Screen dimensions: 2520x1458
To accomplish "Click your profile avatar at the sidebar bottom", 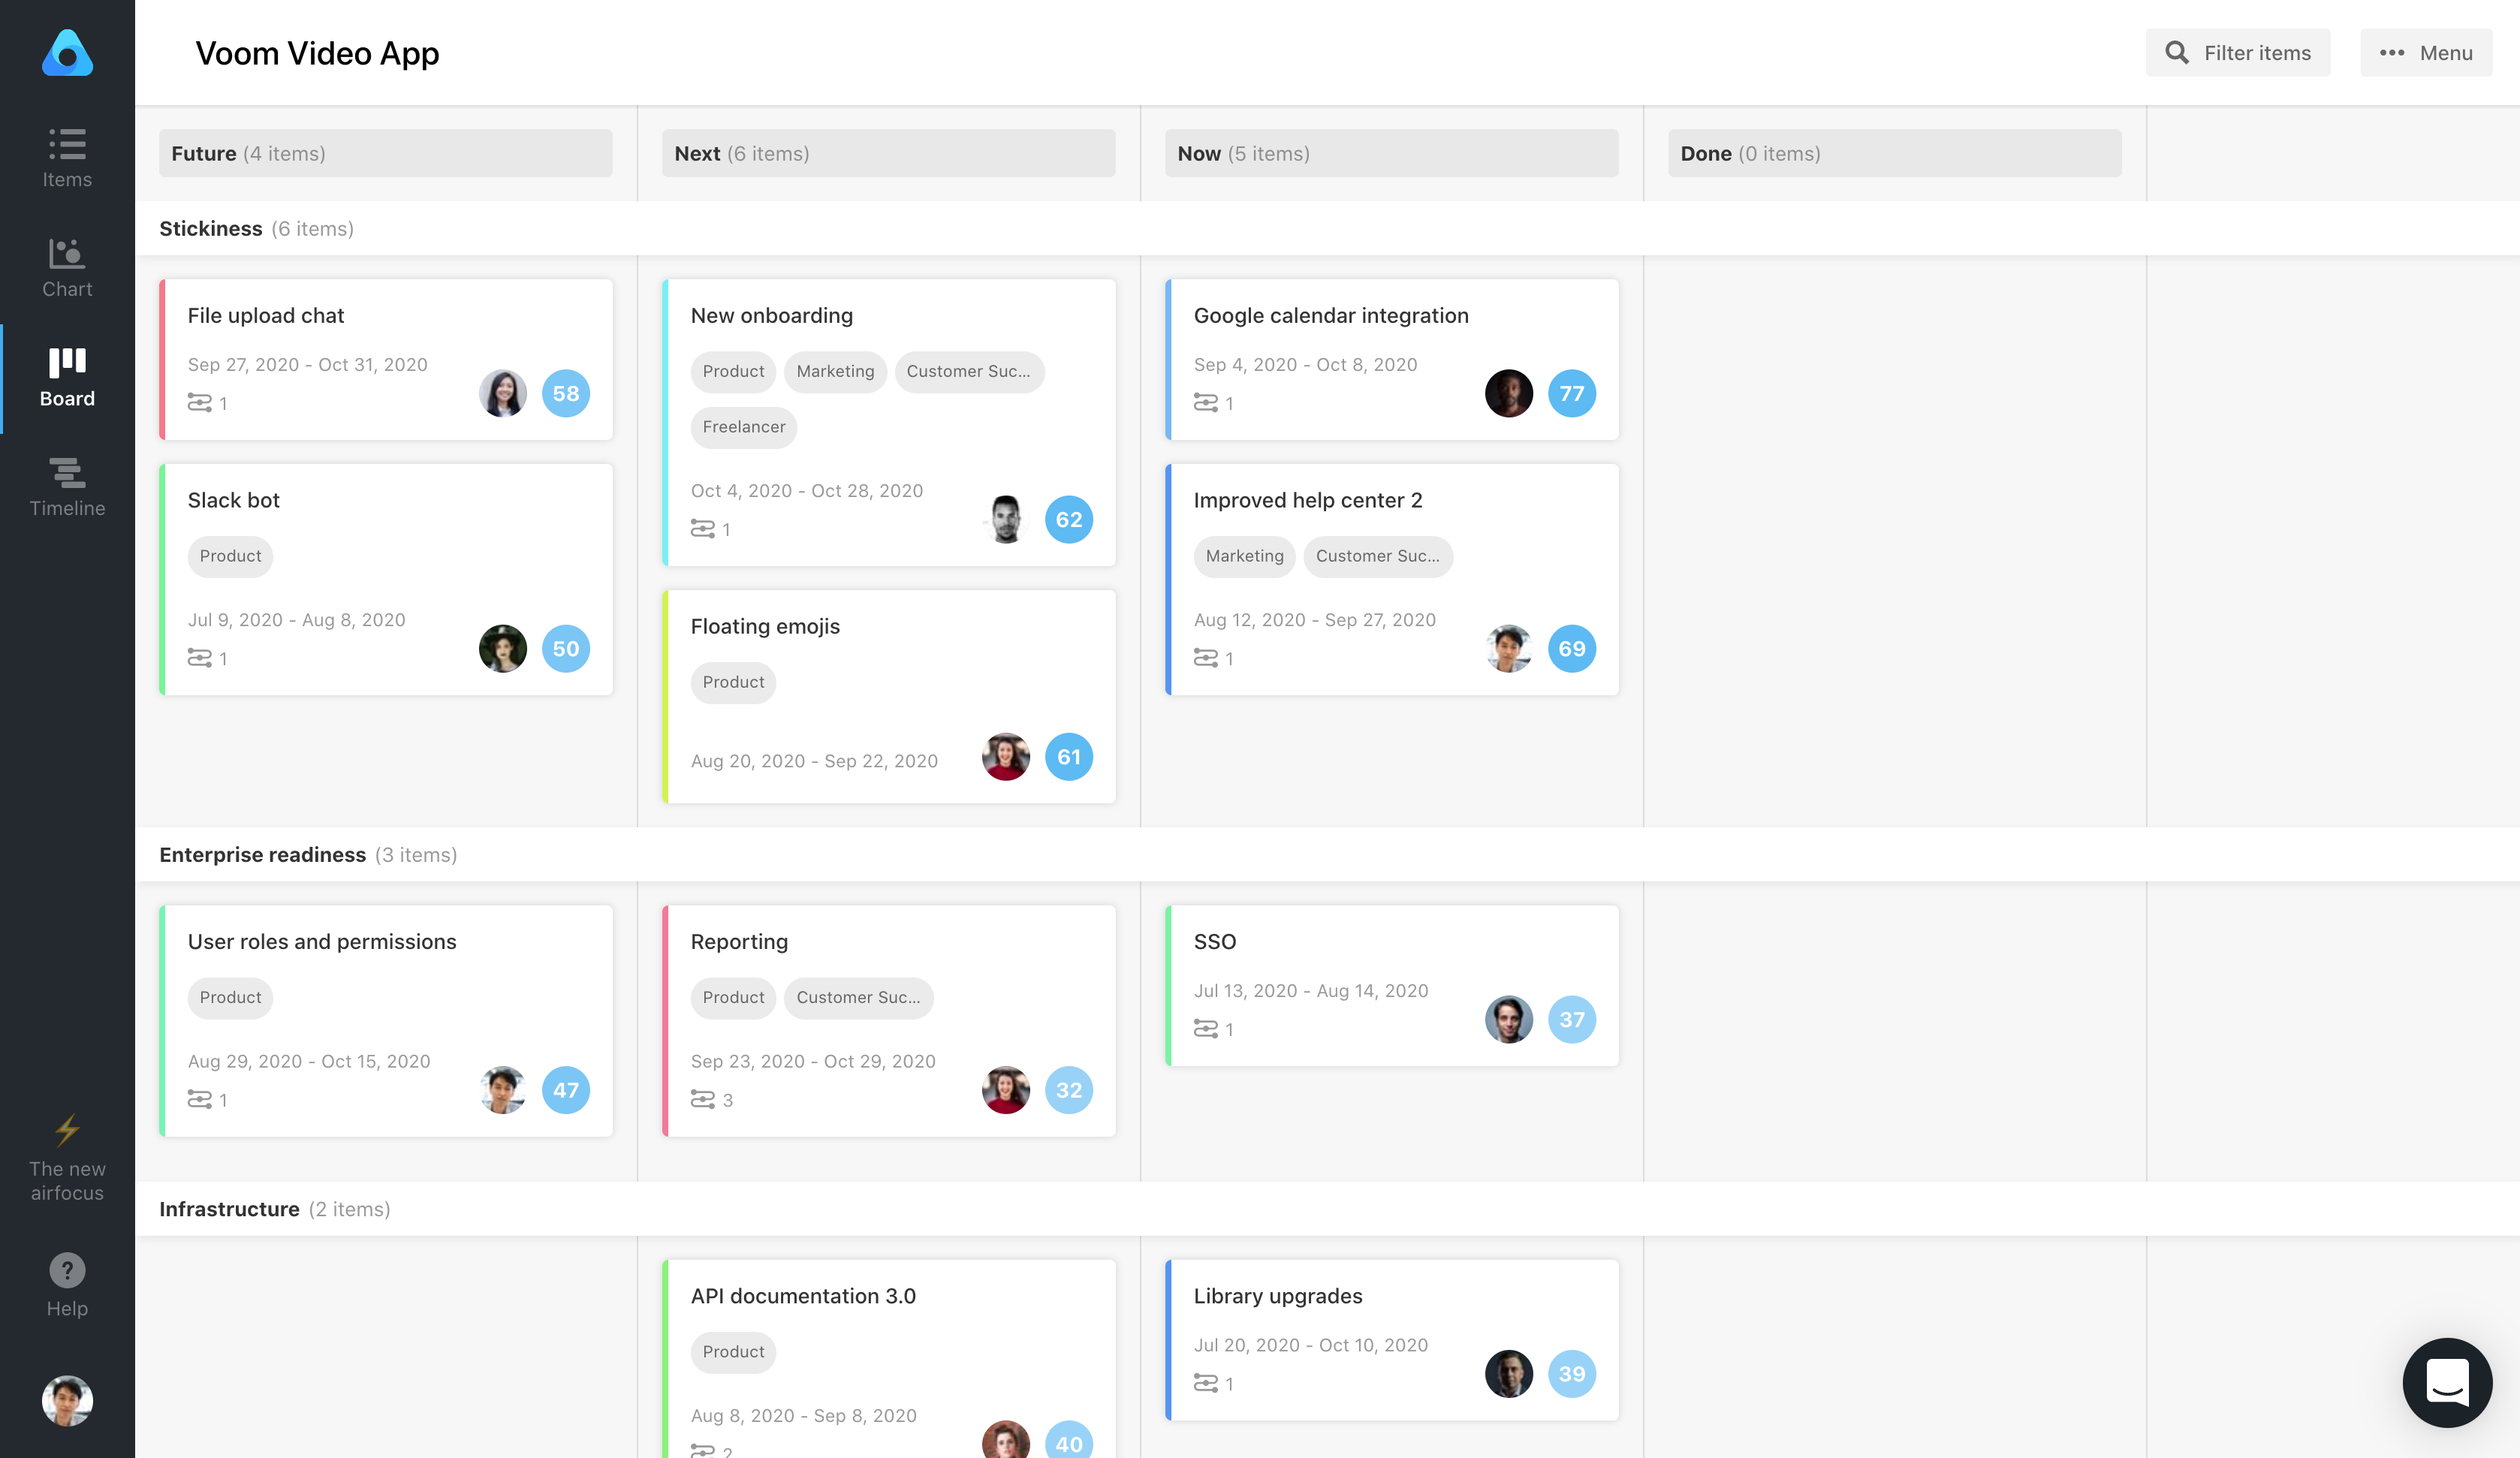I will click(66, 1400).
